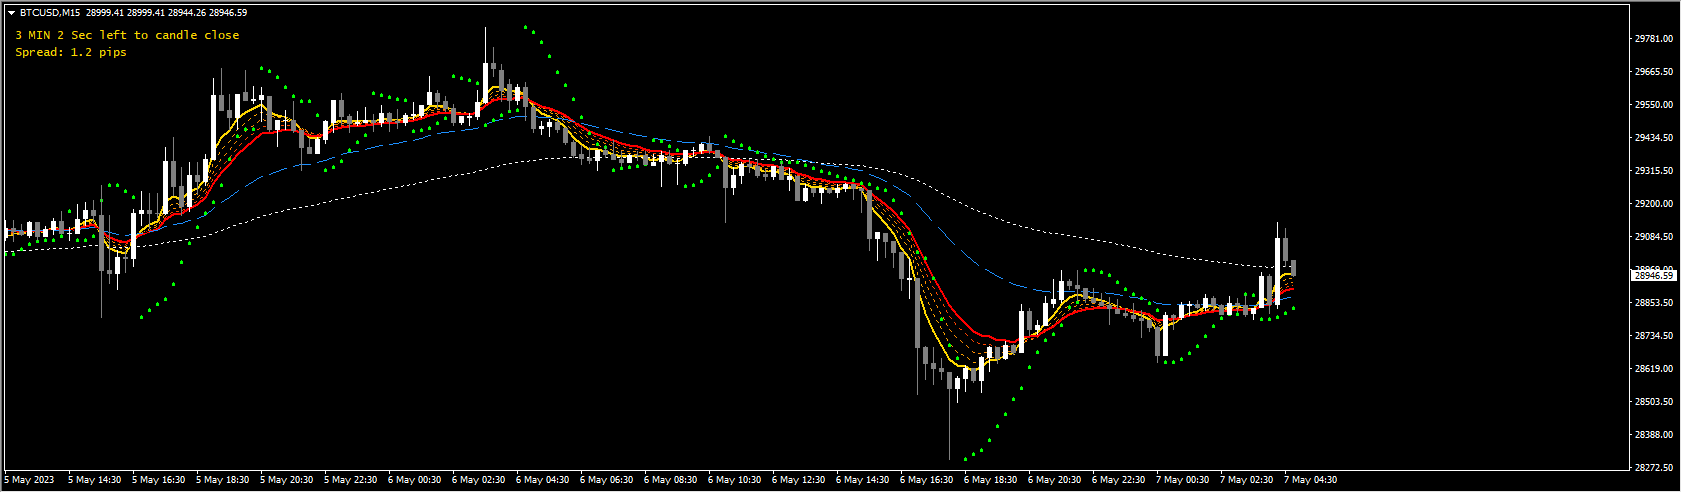Click the current price tag 28946.59
1682x493 pixels.
[x=1654, y=275]
